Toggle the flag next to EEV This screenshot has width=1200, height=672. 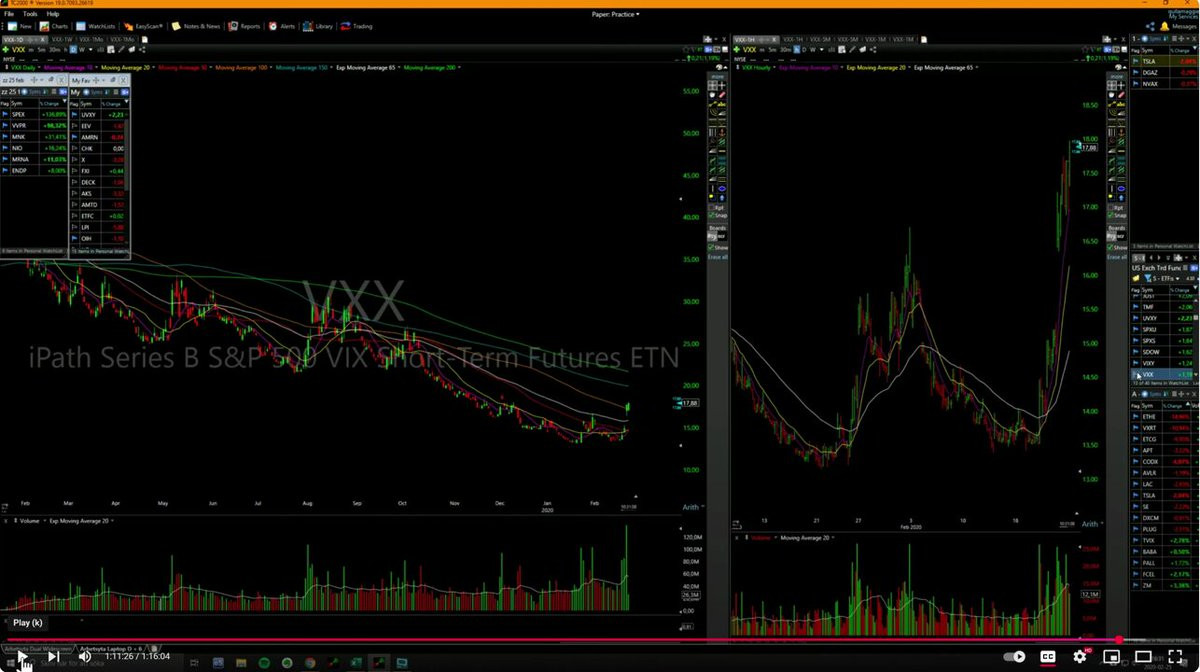pos(74,126)
